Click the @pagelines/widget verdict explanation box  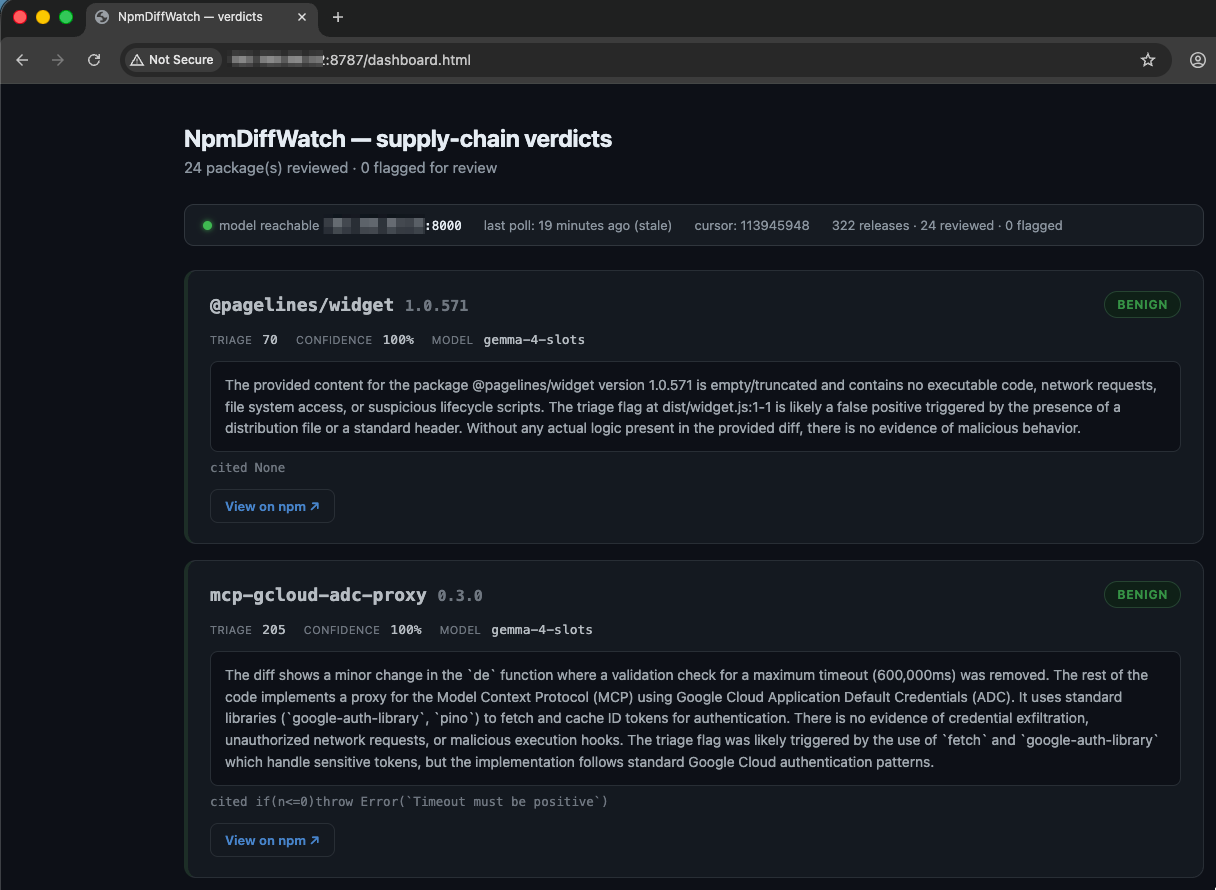click(695, 407)
